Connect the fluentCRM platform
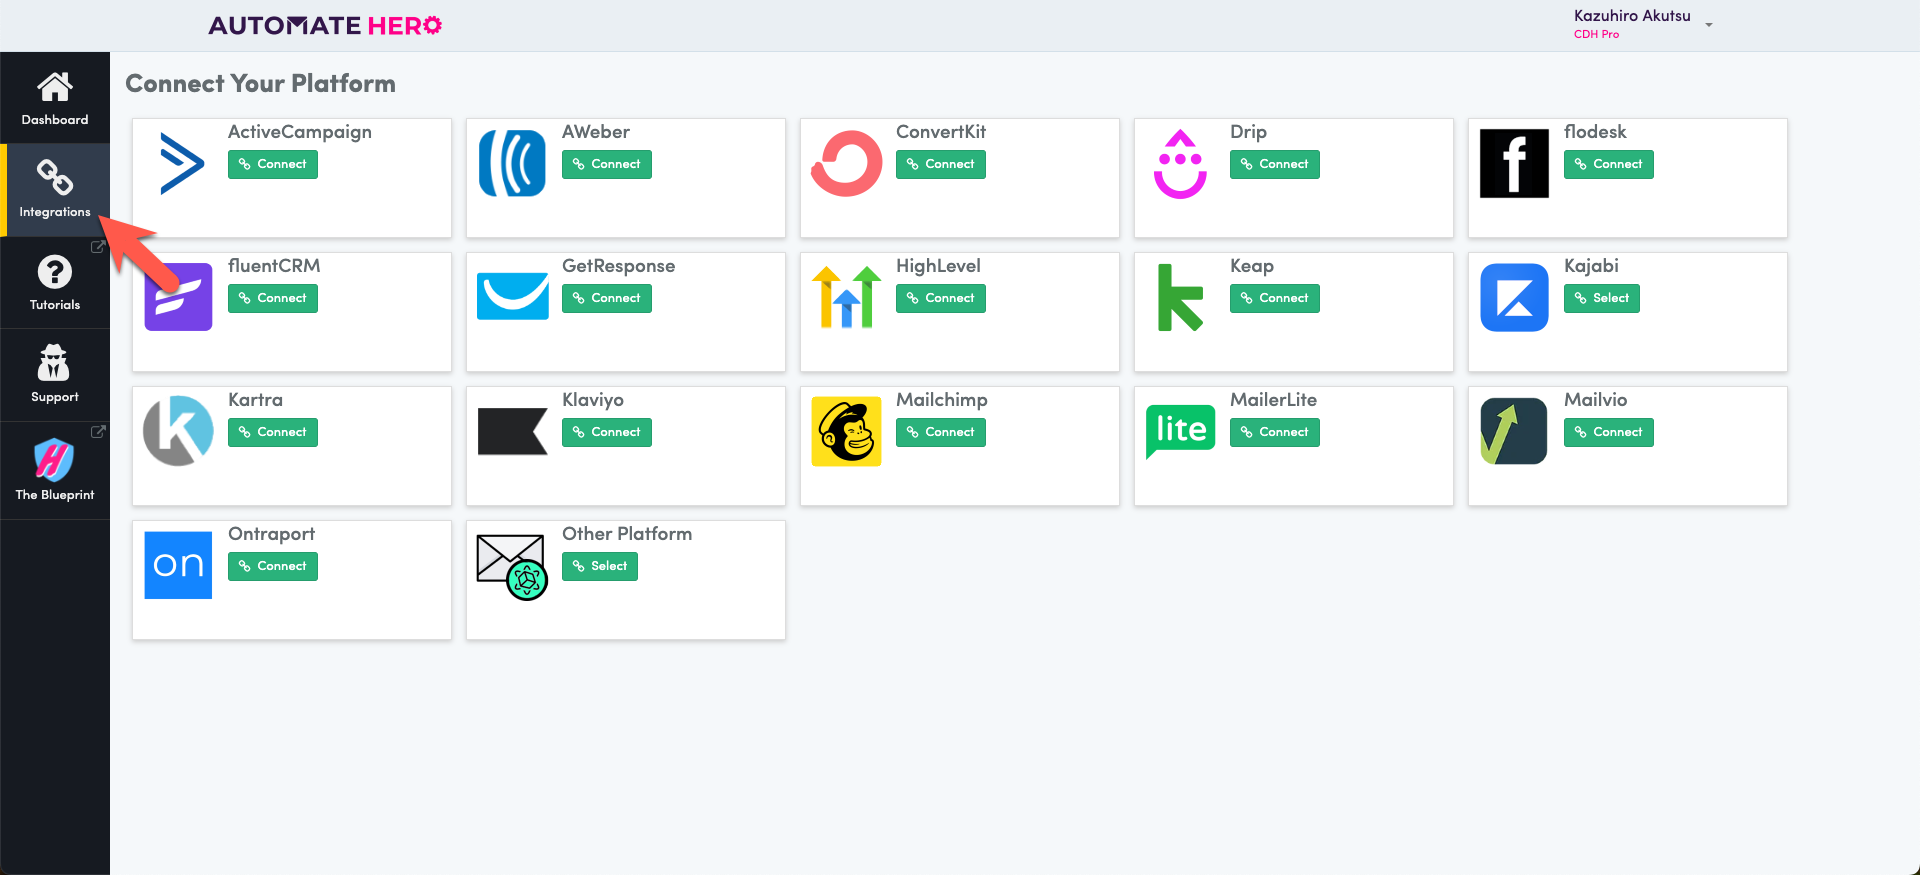The height and width of the screenshot is (875, 1920). coord(273,298)
